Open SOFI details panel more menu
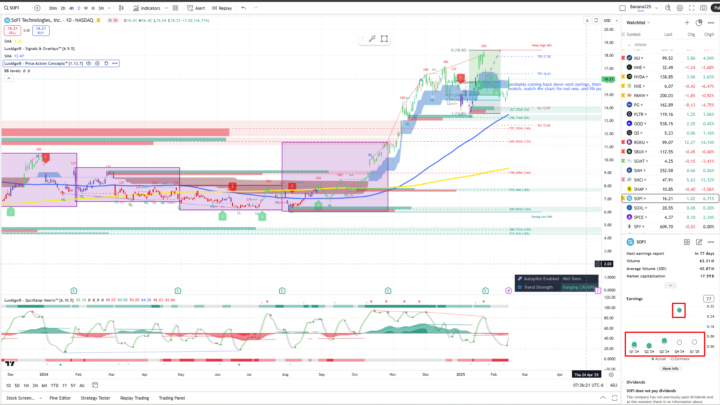The height and width of the screenshot is (405, 720). 711,242
